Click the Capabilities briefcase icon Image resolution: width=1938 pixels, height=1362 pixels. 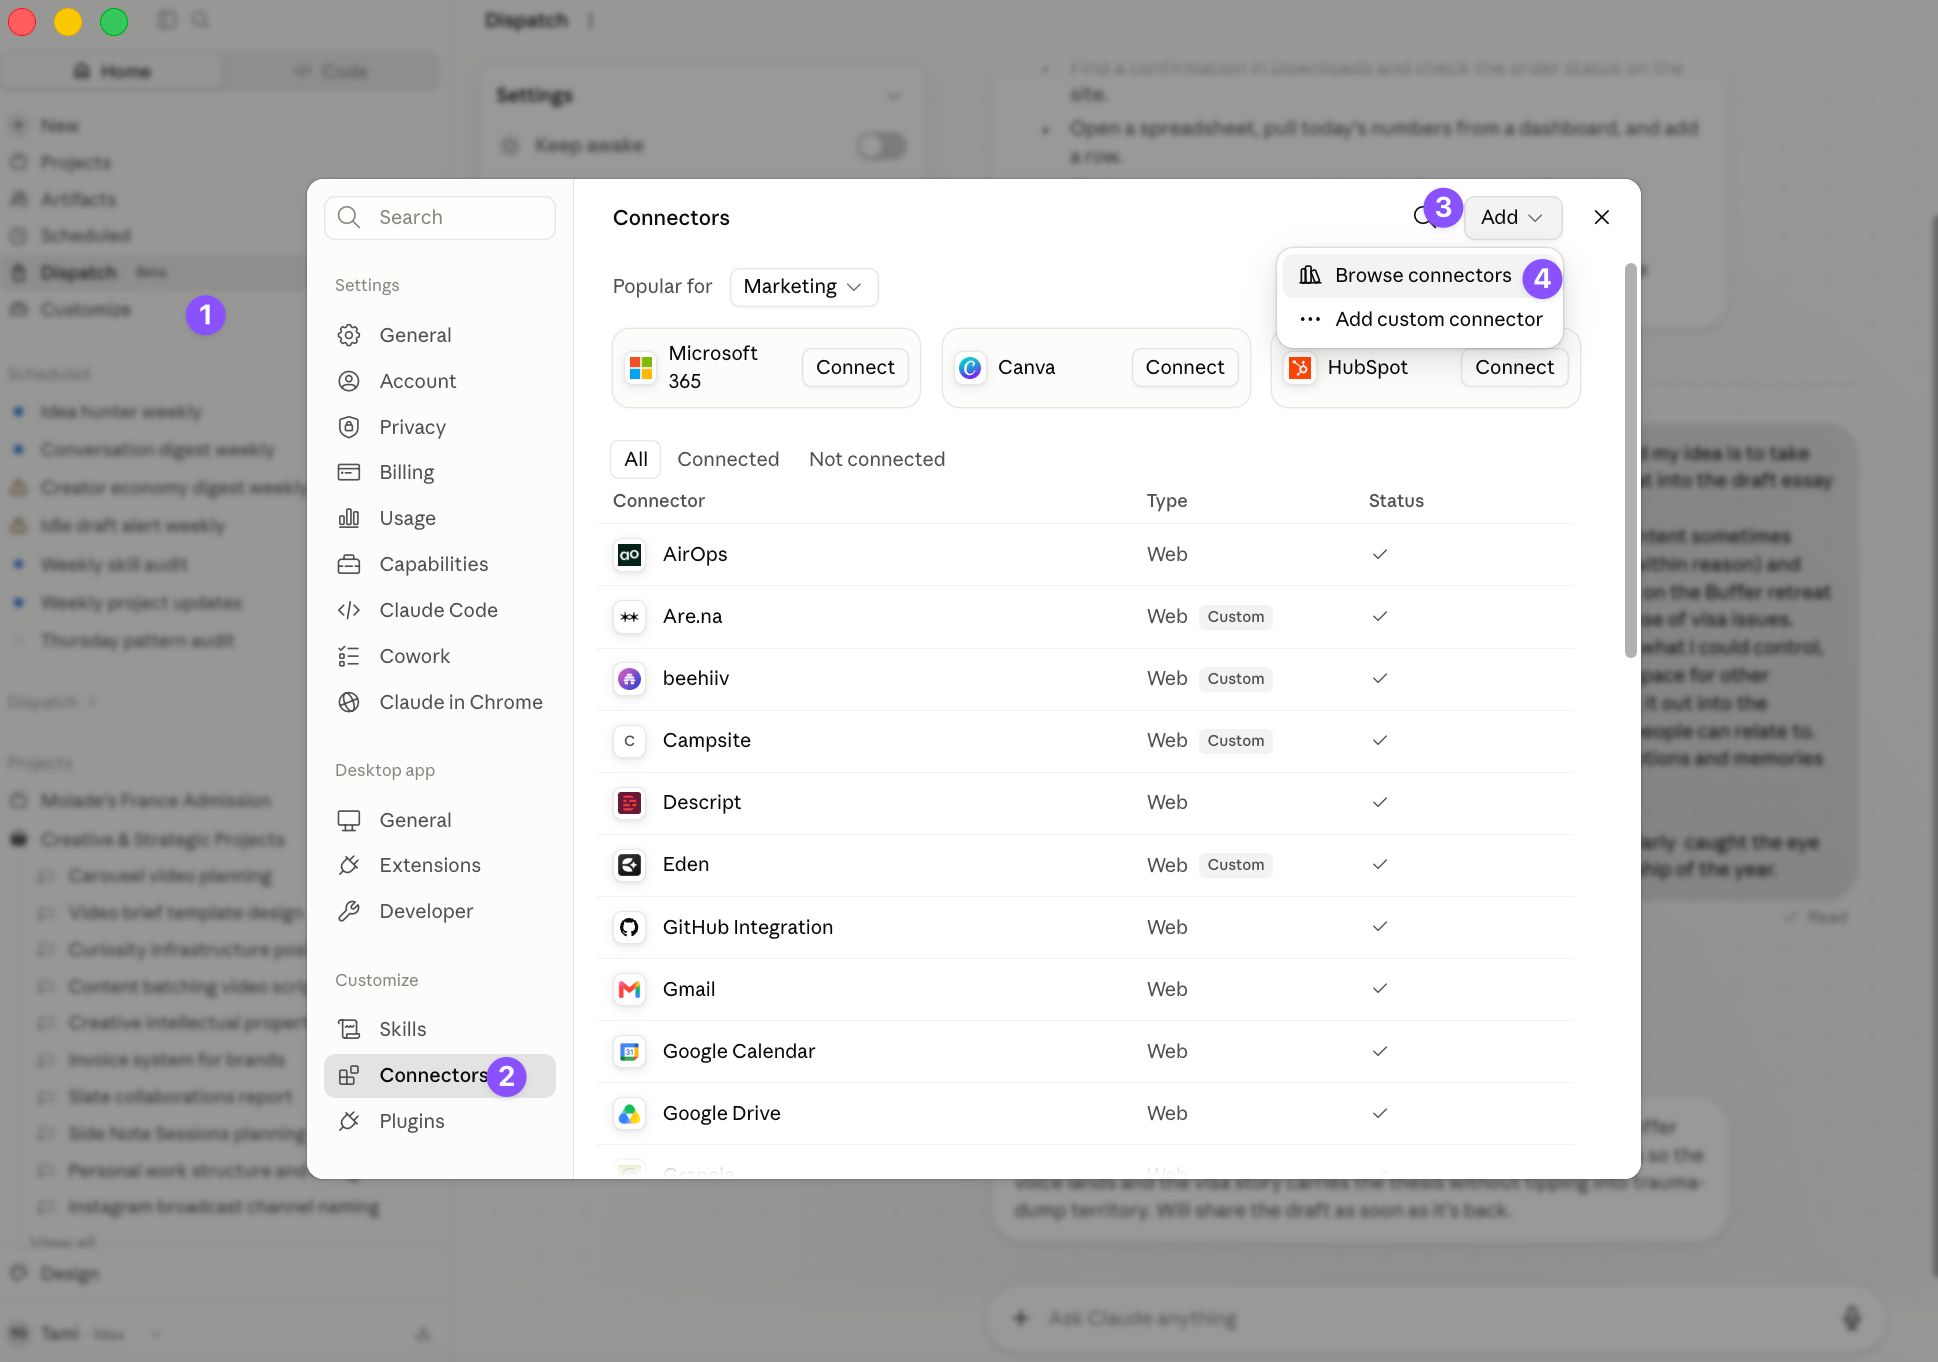click(349, 564)
